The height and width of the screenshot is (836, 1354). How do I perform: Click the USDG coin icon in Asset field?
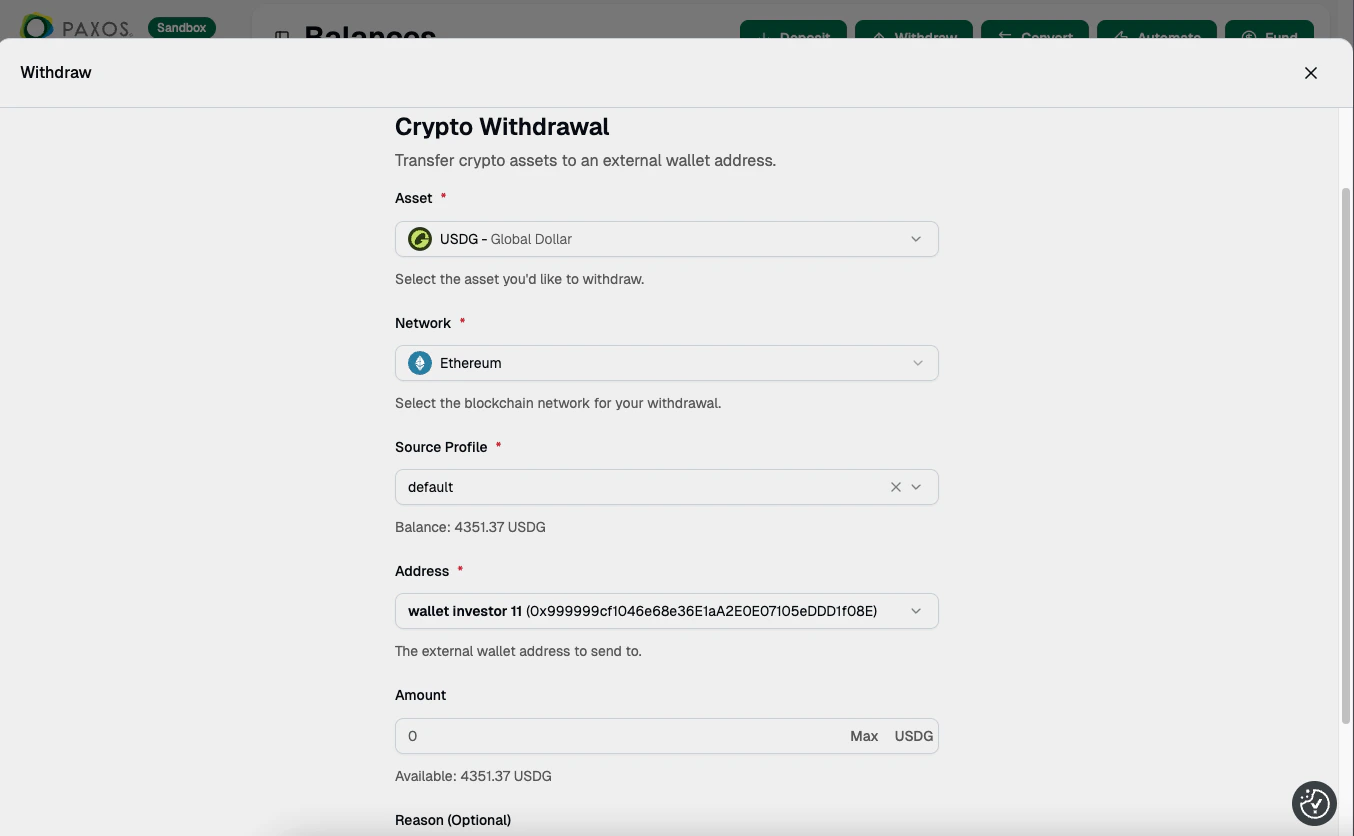click(419, 239)
